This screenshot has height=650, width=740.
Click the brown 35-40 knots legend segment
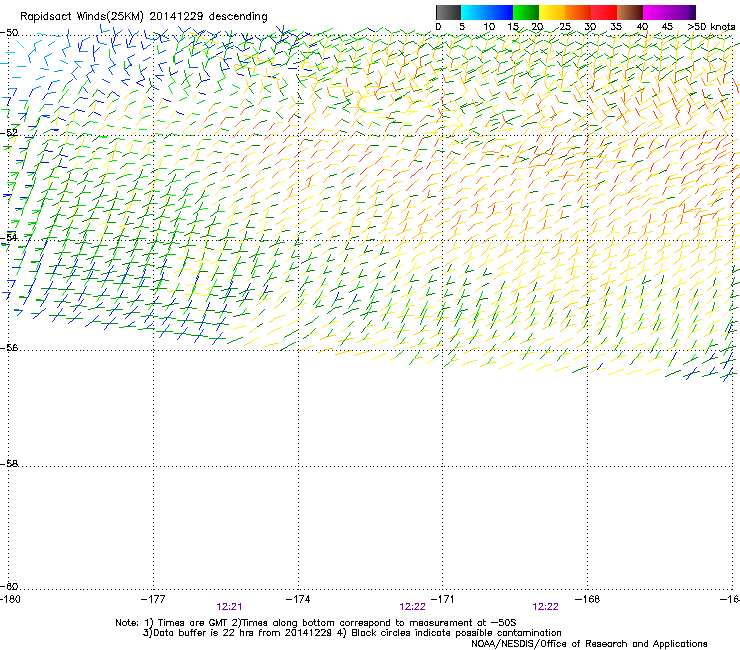[x=630, y=12]
